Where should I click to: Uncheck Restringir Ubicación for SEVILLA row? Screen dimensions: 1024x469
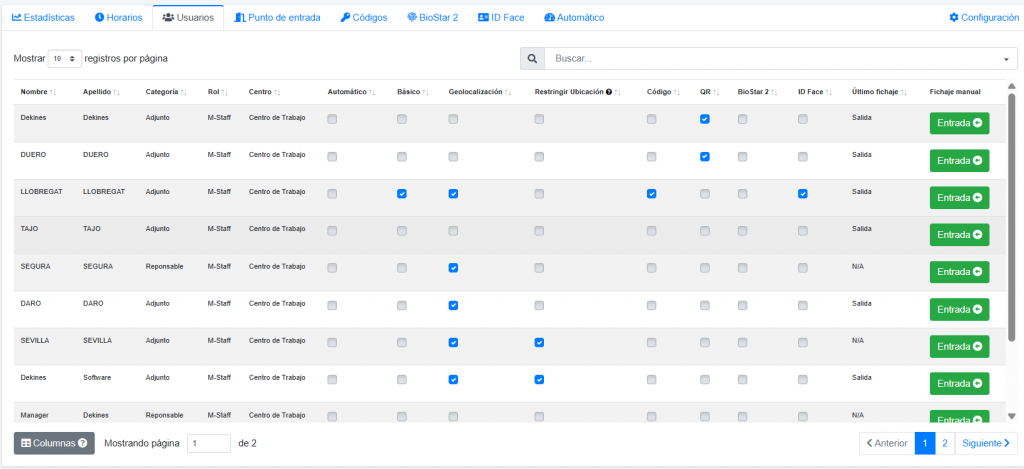pos(539,342)
